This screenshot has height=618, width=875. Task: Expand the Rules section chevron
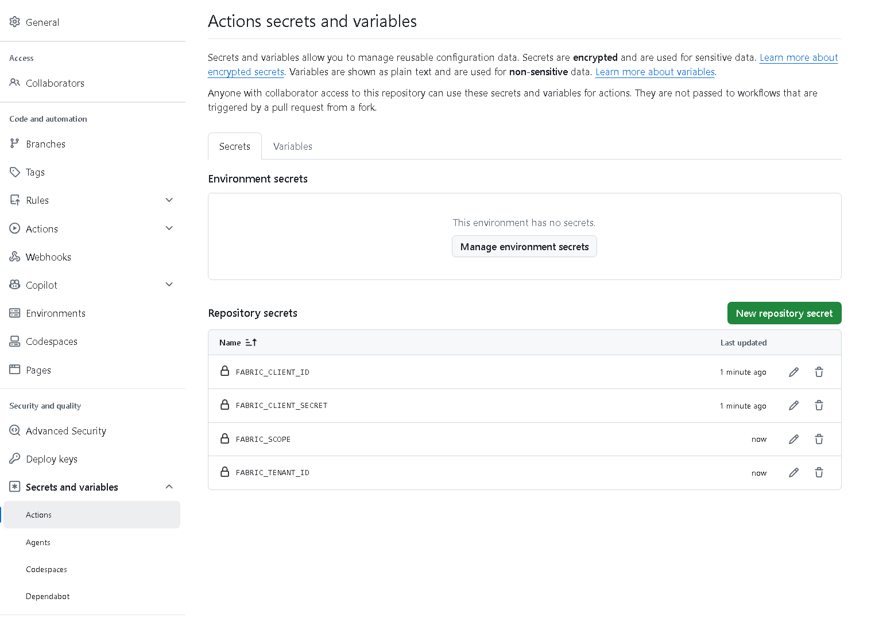pos(169,200)
